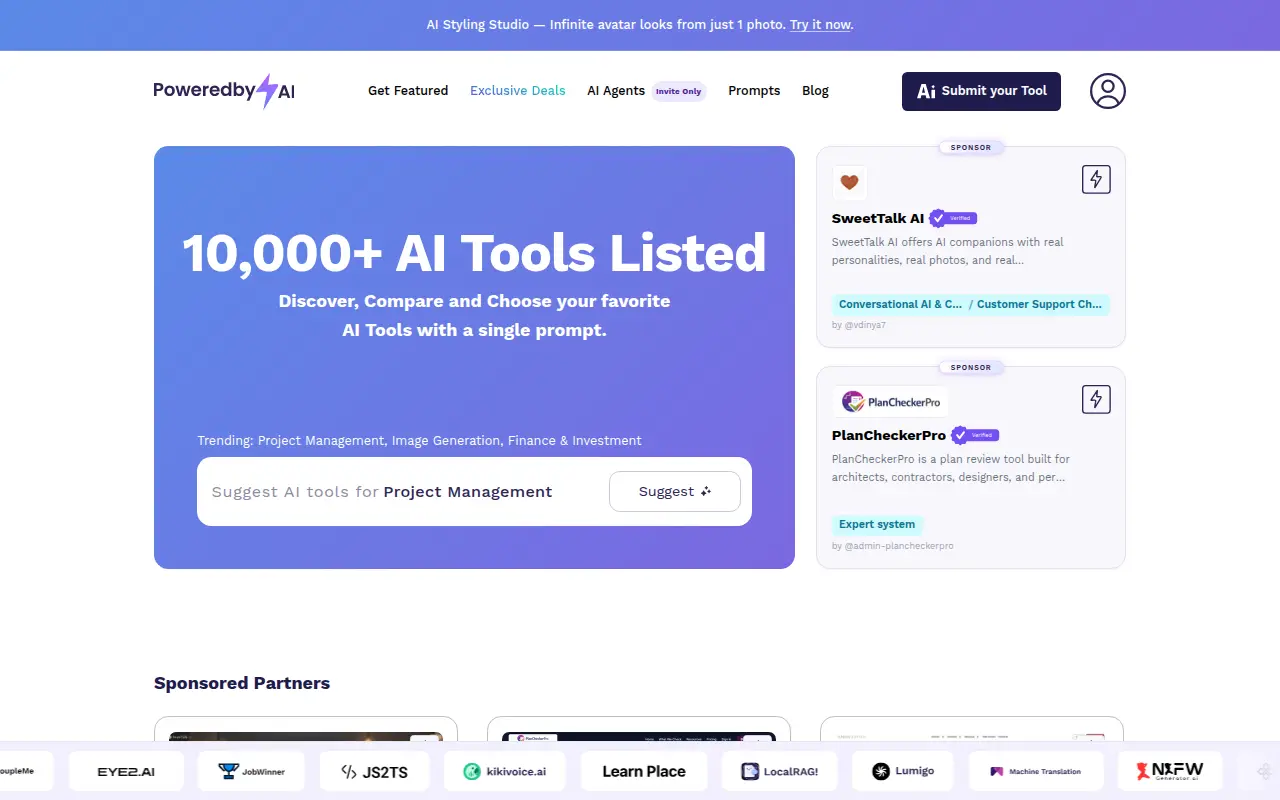Image resolution: width=1280 pixels, height=800 pixels.
Task: Open SweetTalk AI title link
Action: point(878,218)
